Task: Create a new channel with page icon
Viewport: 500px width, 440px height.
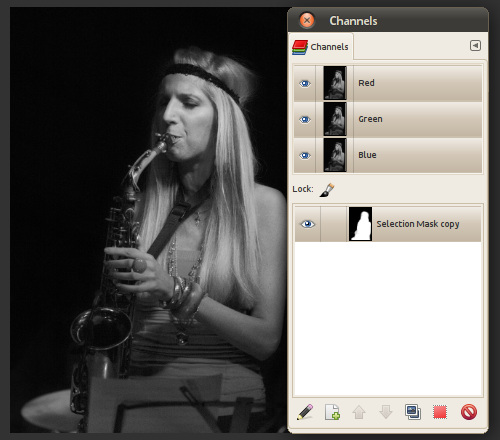Action: (332, 412)
